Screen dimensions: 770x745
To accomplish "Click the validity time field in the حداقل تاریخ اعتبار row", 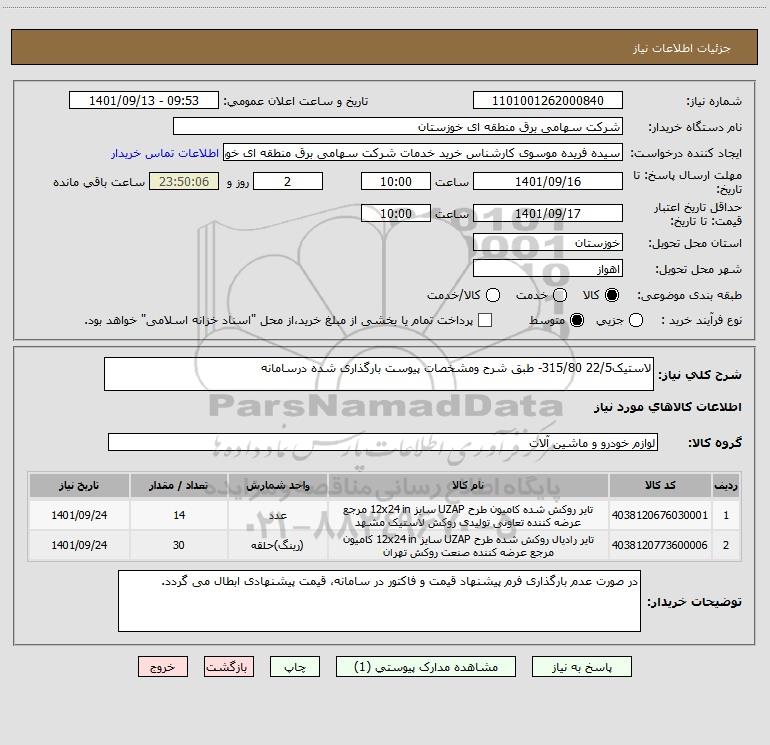I will [x=396, y=213].
